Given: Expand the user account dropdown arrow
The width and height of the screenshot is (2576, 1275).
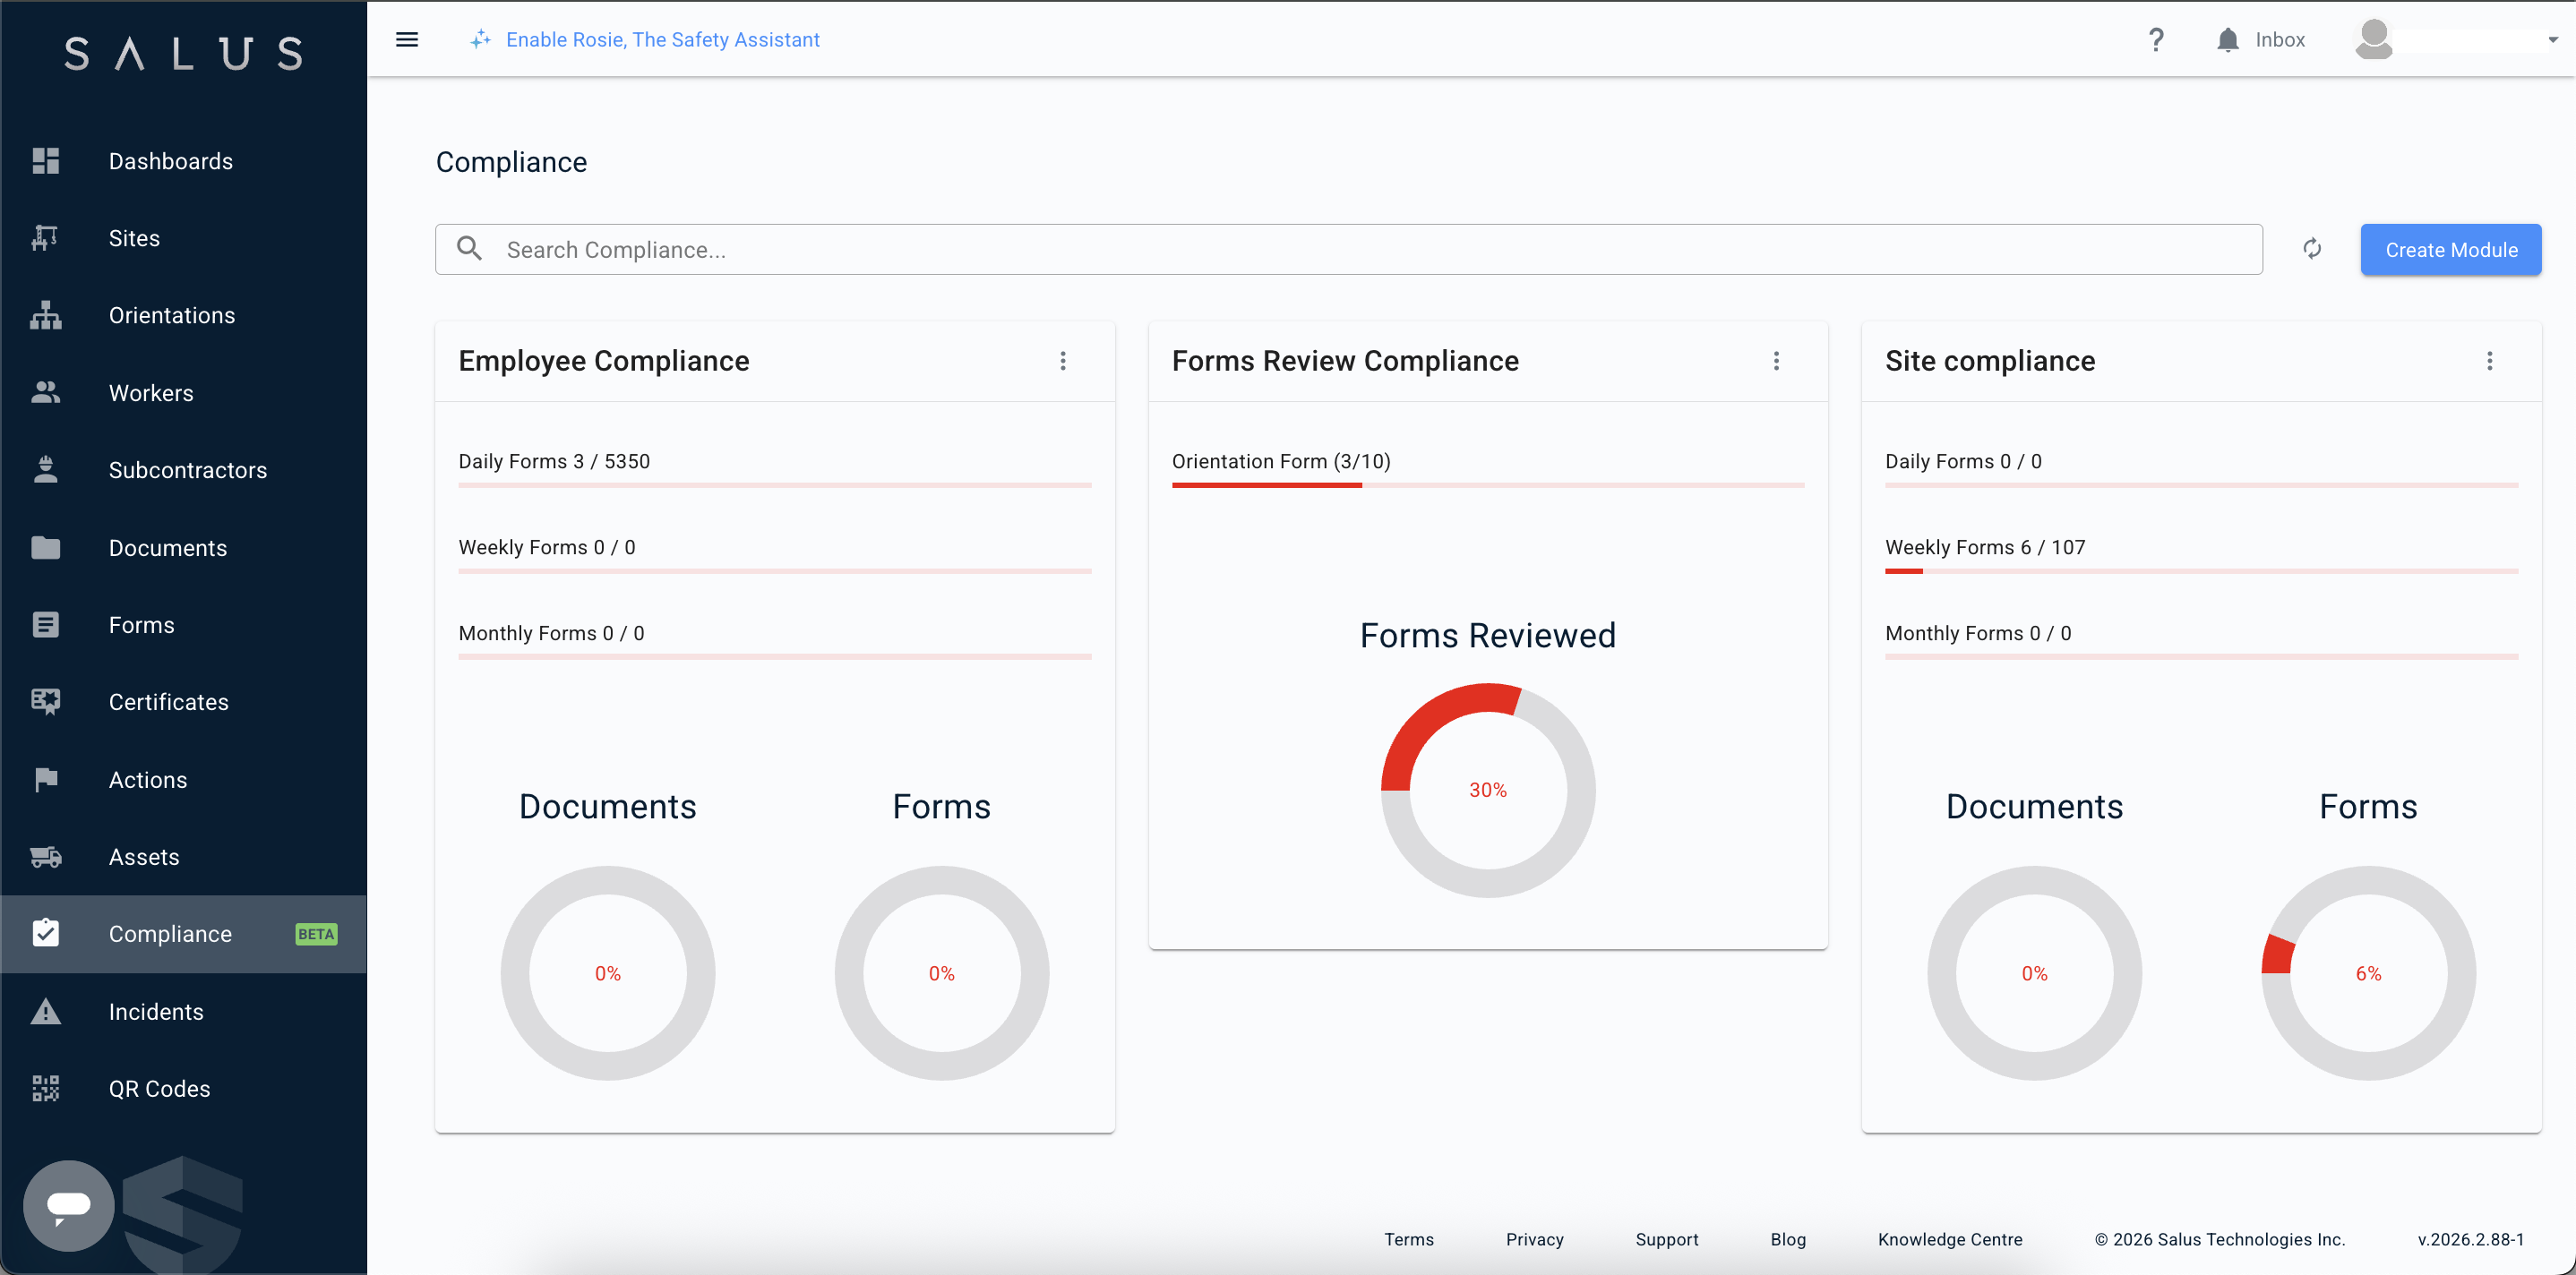Looking at the screenshot, I should [x=2553, y=40].
